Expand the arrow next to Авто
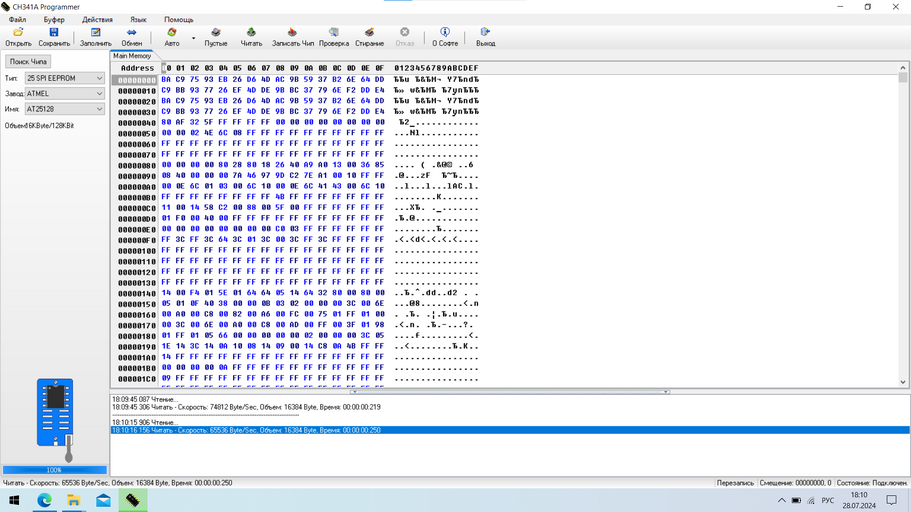 pos(193,38)
